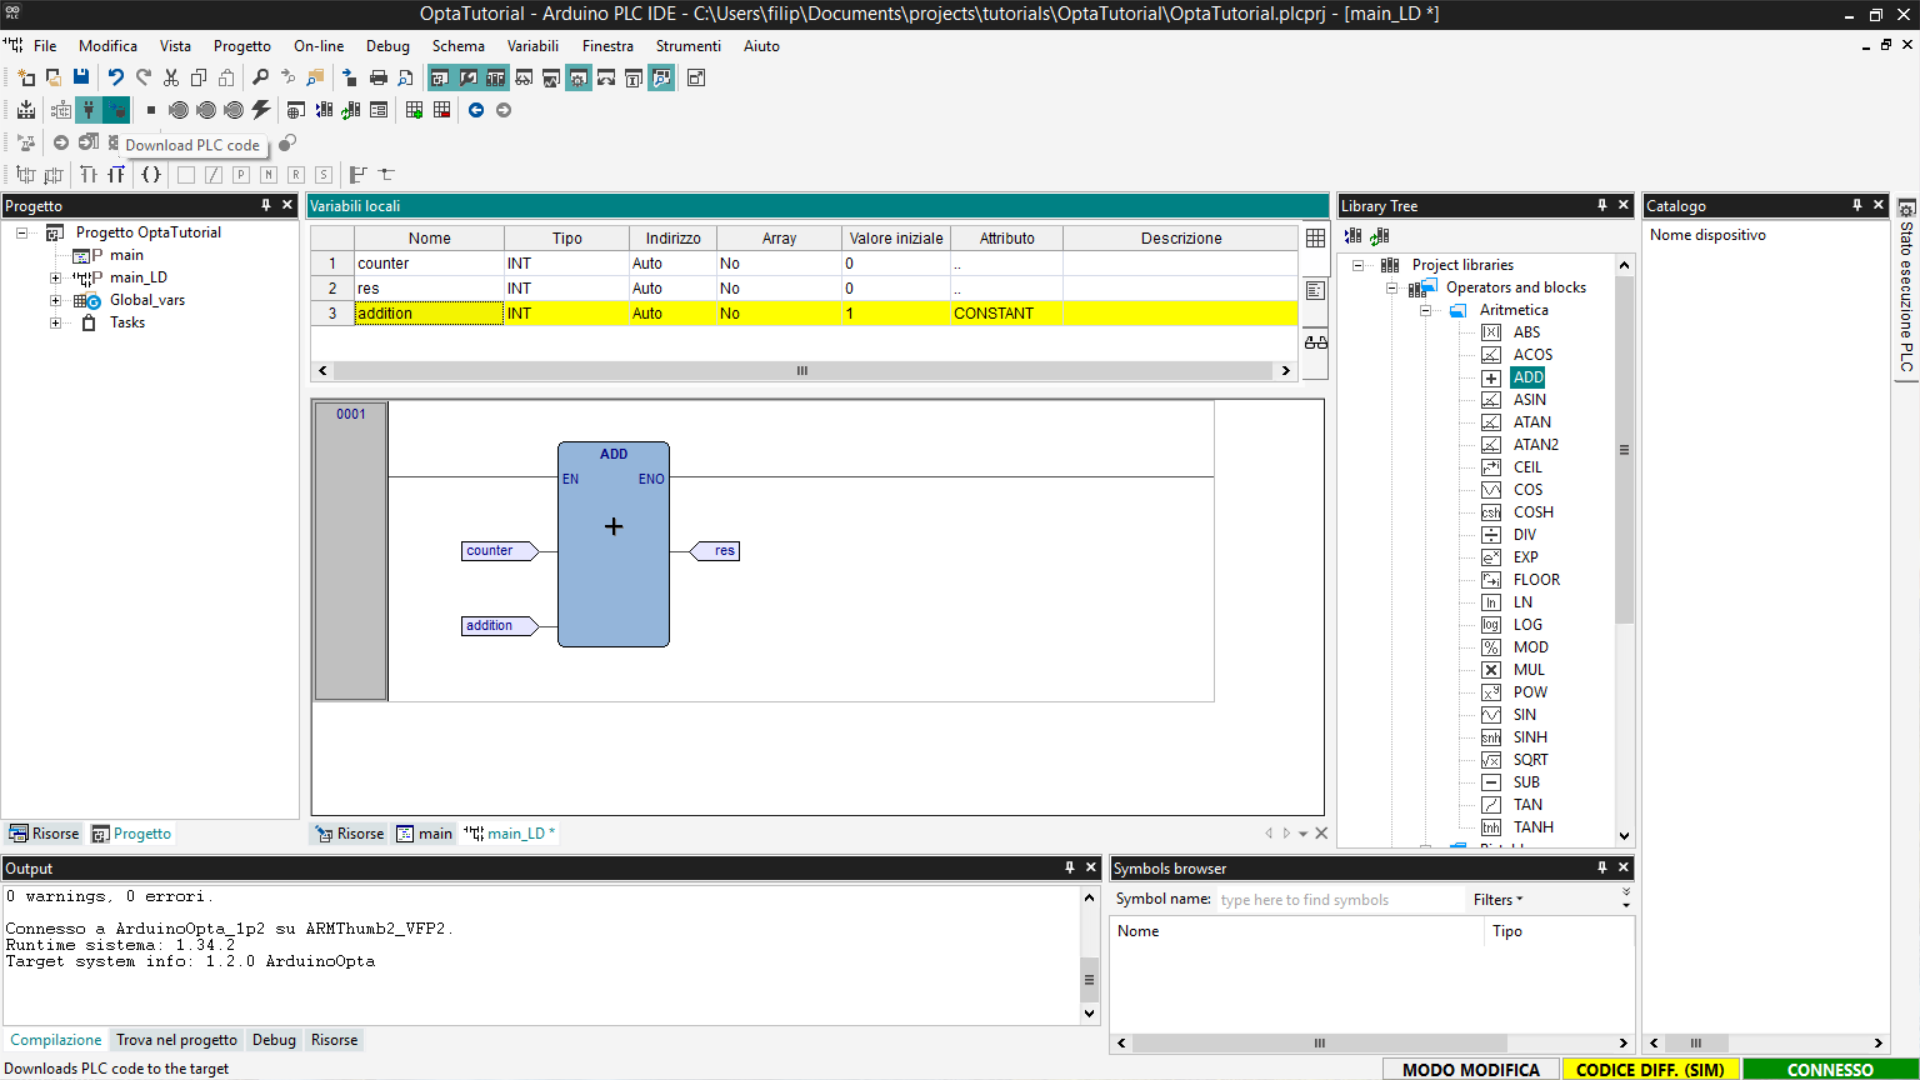Screen dimensions: 1920x1080
Task: Collapse the Aritmetica library folder
Action: [x=1426, y=310]
